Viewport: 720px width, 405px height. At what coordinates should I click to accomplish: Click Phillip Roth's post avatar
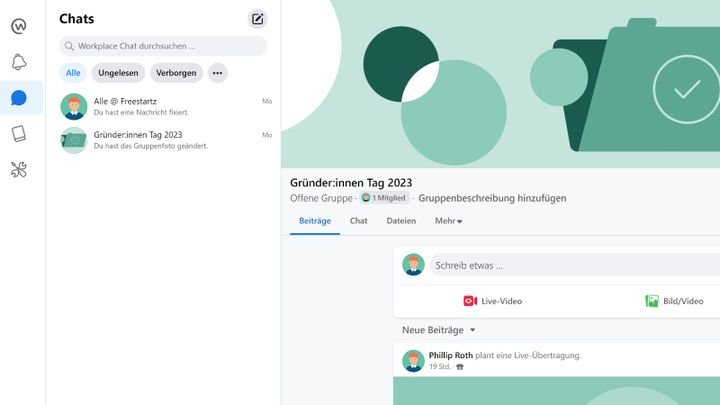[x=413, y=360]
